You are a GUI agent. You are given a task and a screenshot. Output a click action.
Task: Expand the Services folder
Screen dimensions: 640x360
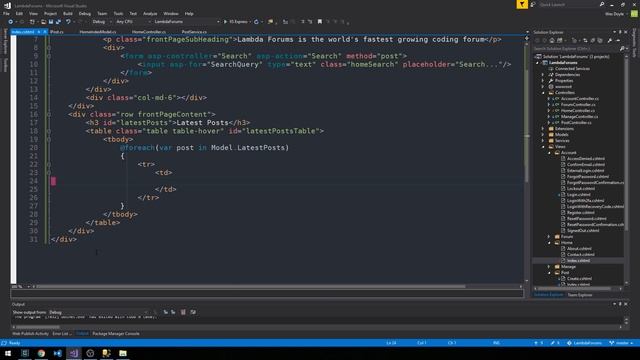tap(543, 140)
